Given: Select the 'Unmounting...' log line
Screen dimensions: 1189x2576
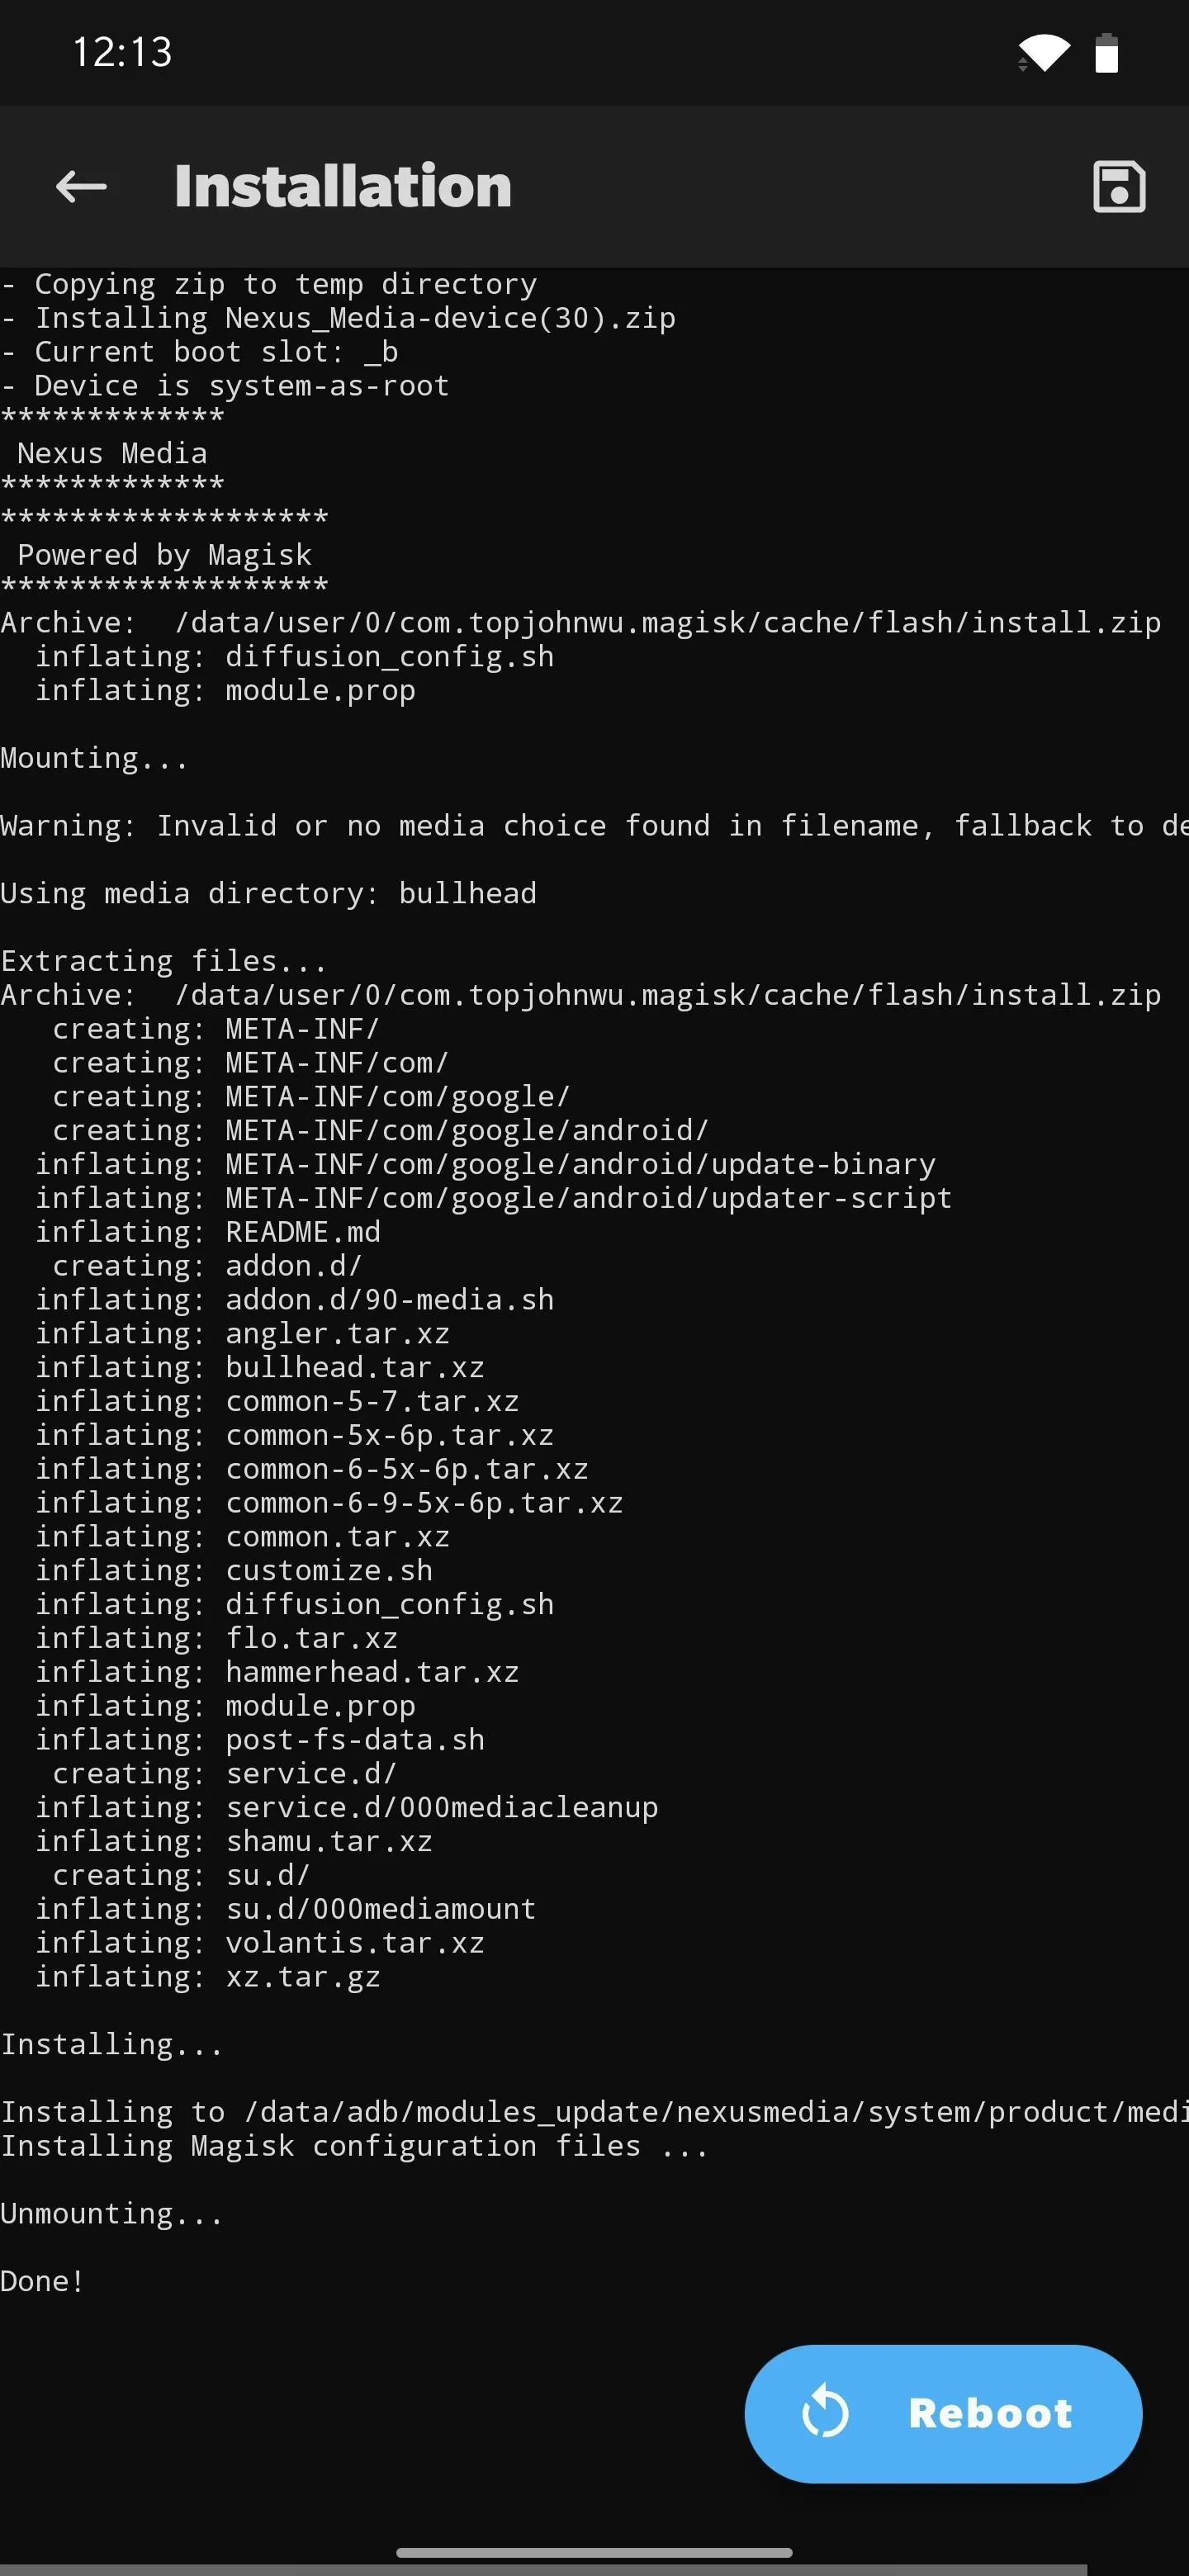Looking at the screenshot, I should click(111, 2213).
